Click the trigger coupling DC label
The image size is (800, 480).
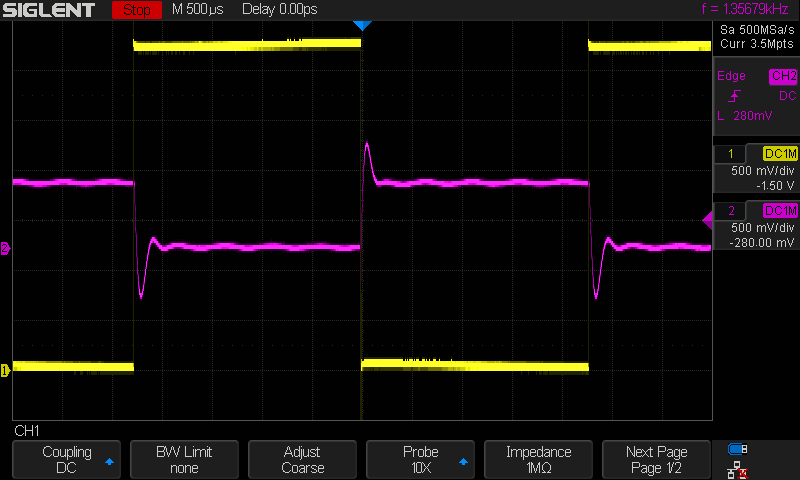pos(787,96)
